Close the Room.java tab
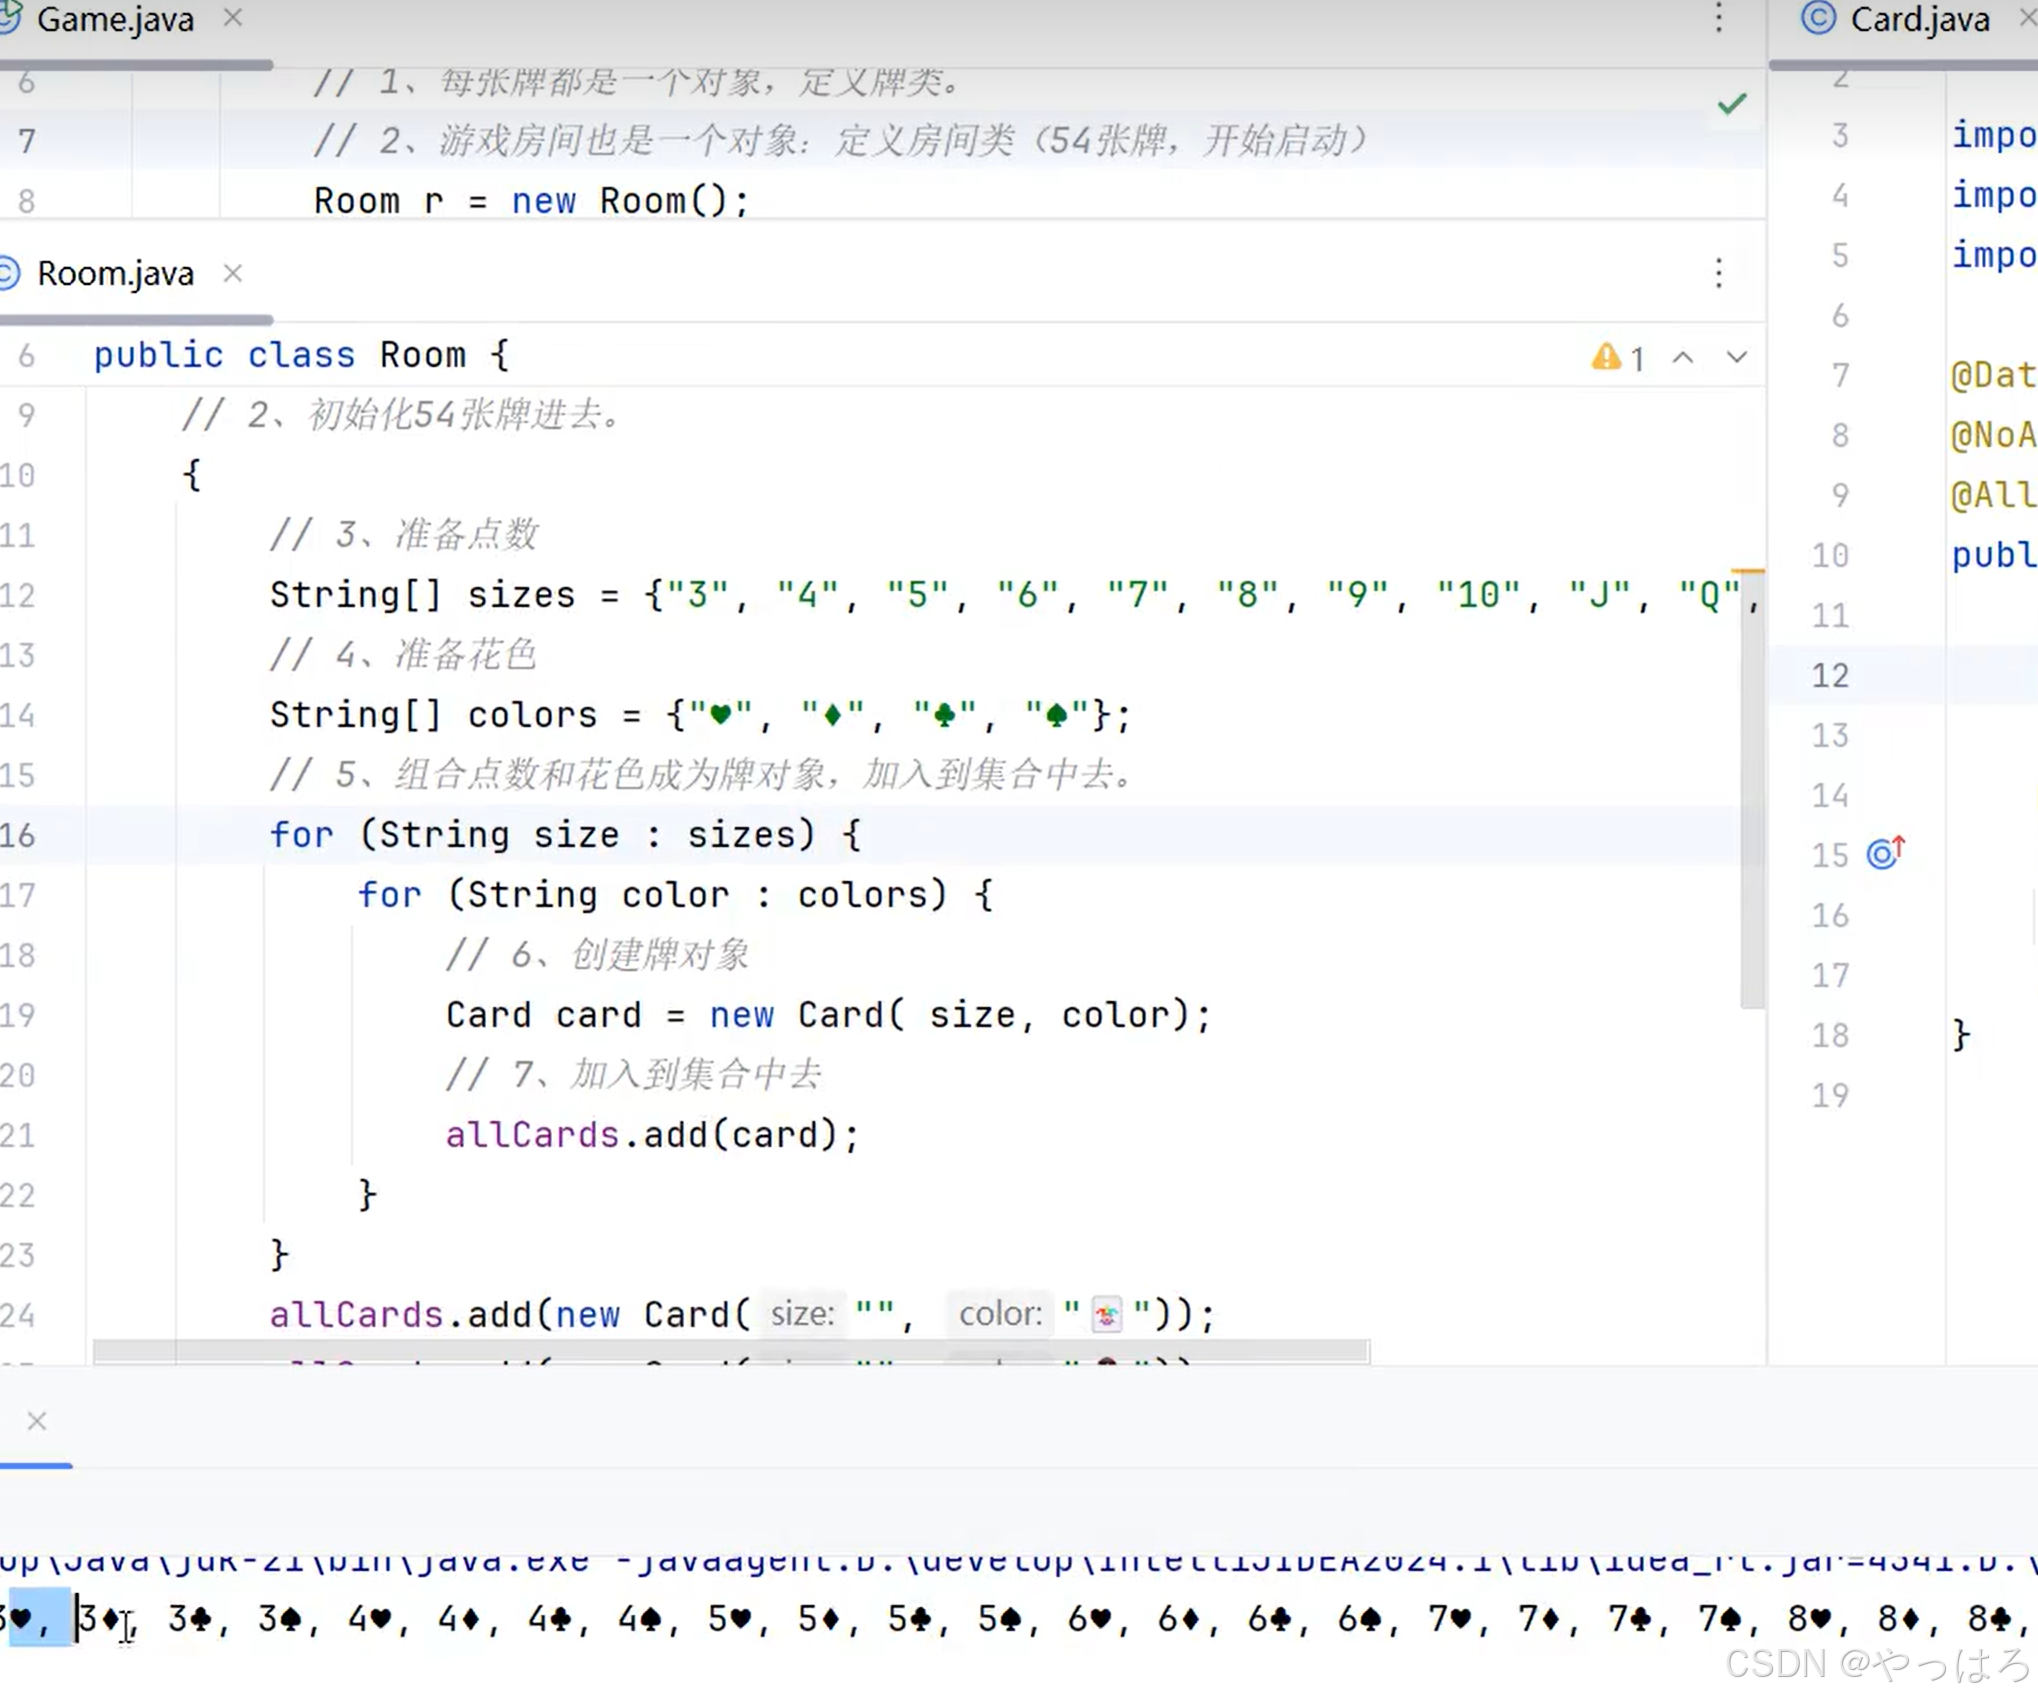 pos(233,273)
